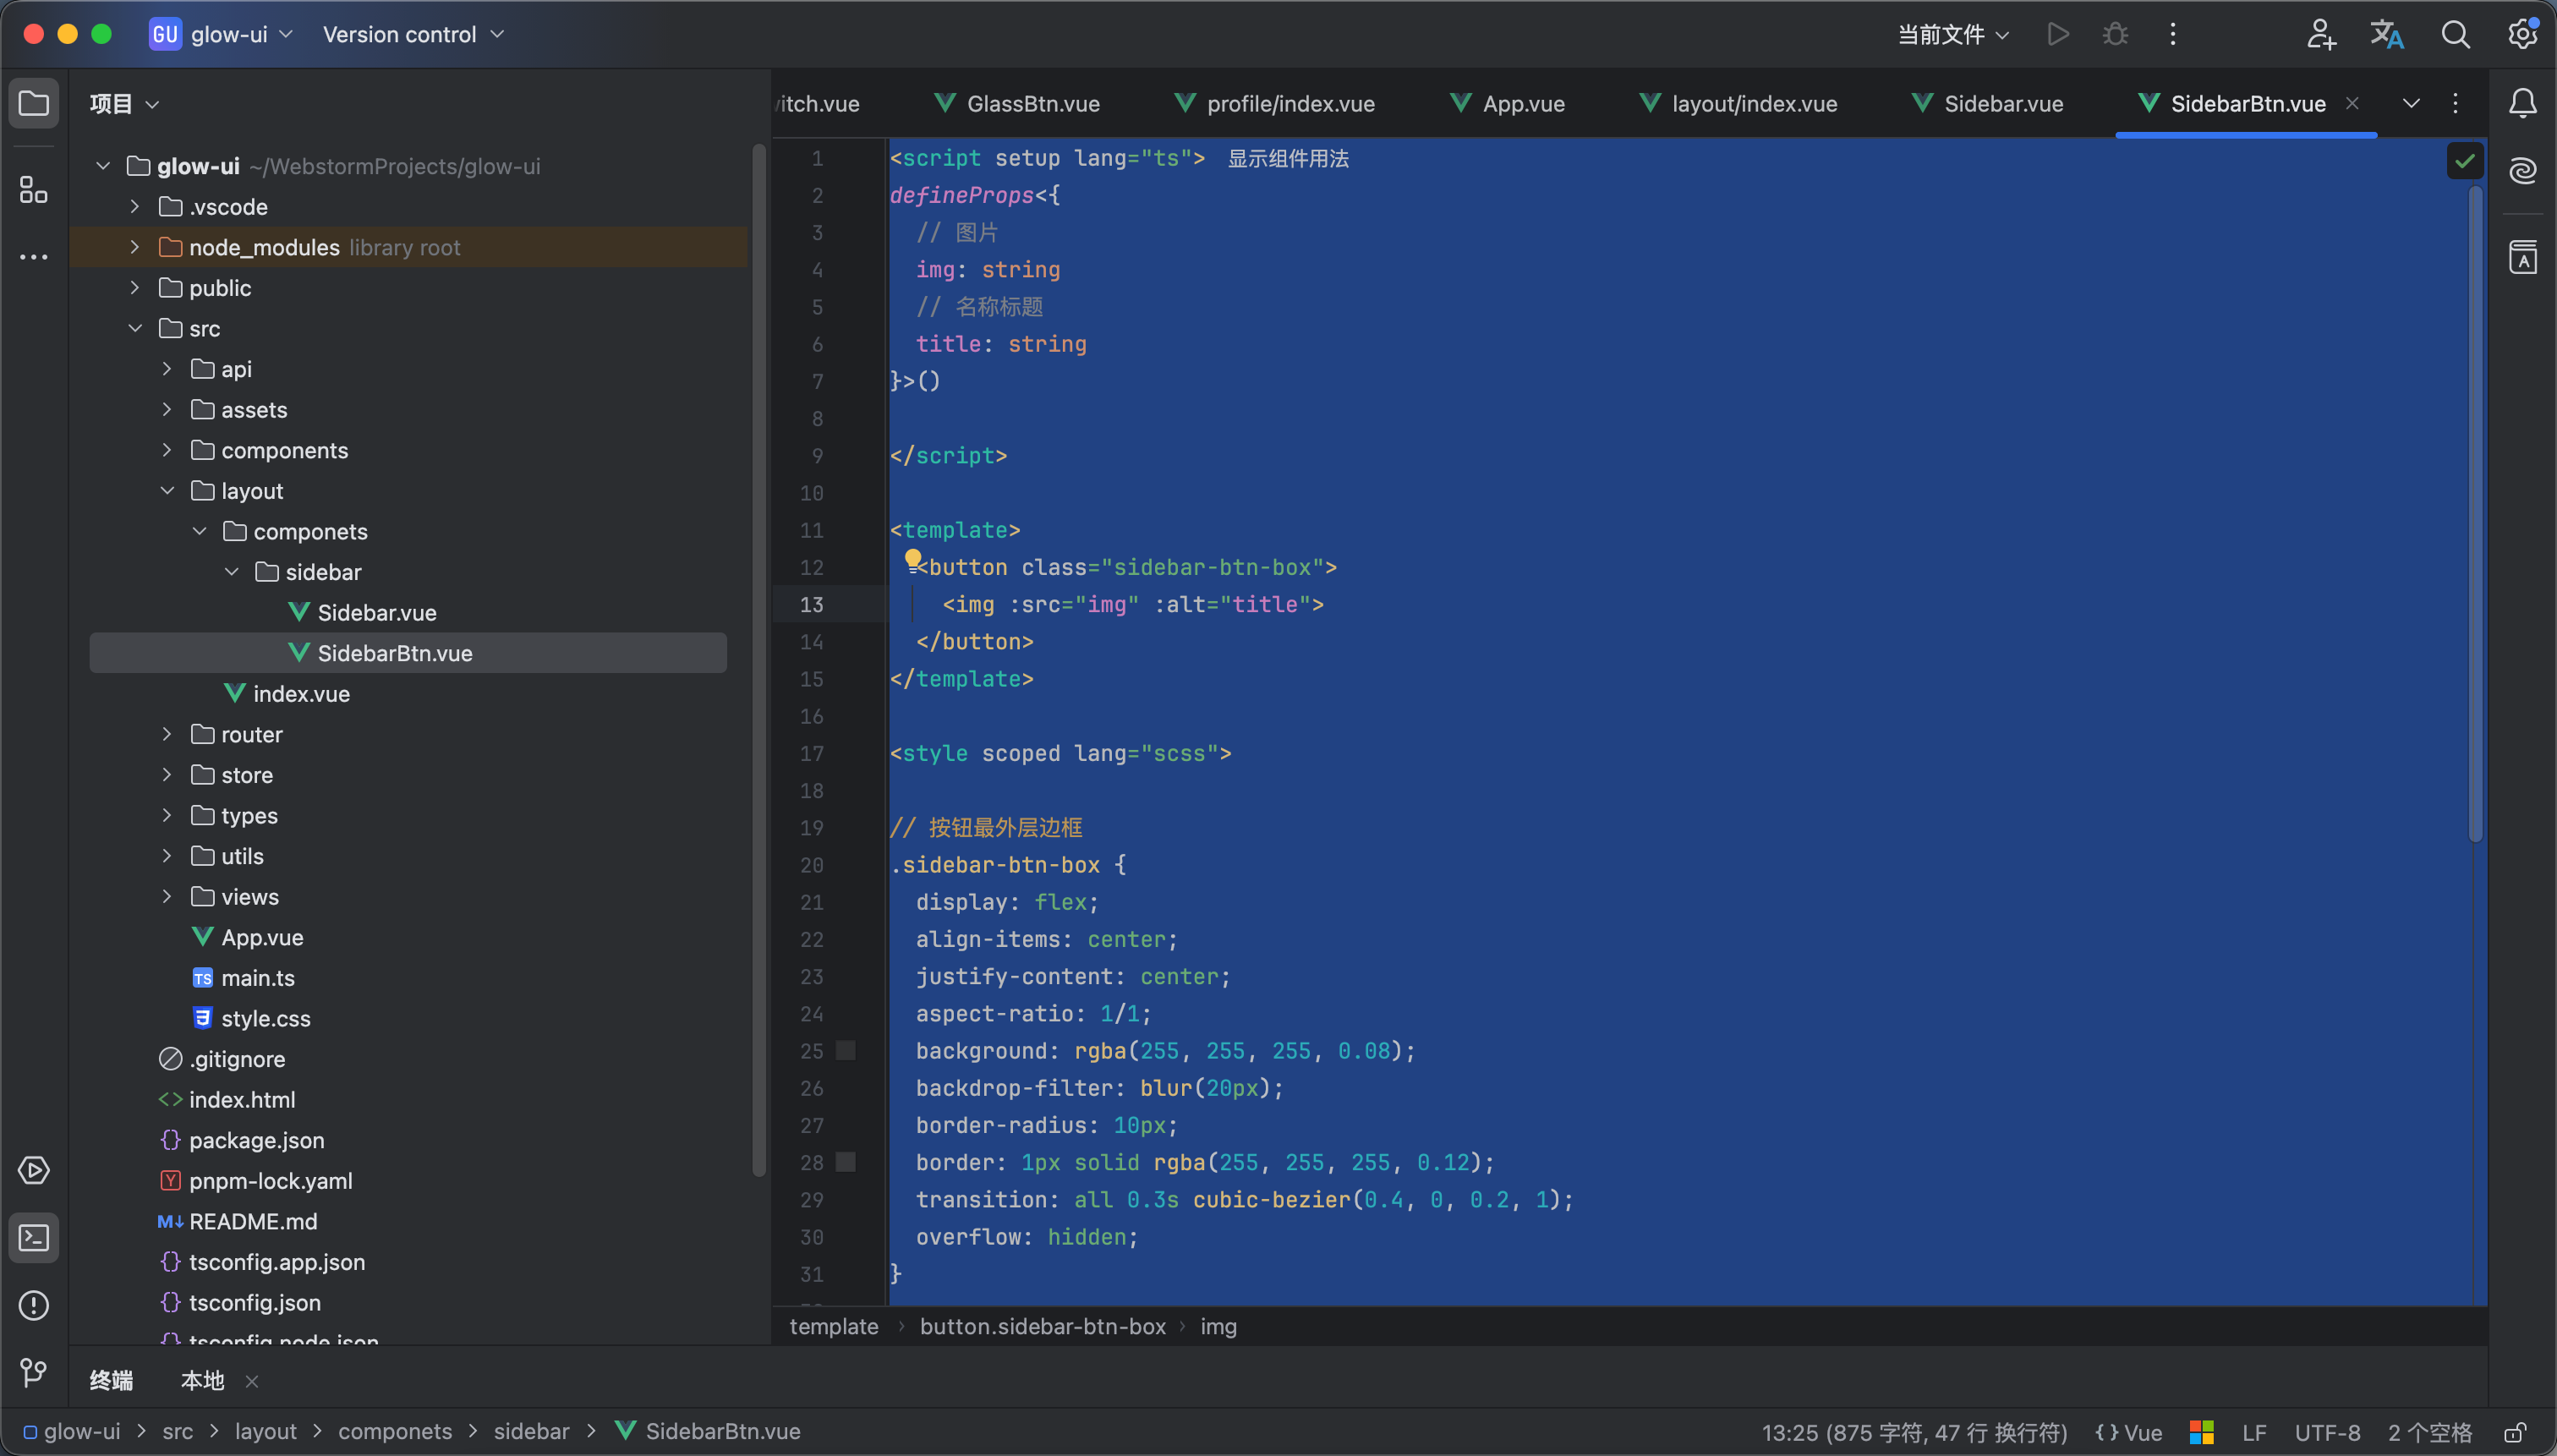
Task: Click the color swatch on line 25
Action: [846, 1050]
